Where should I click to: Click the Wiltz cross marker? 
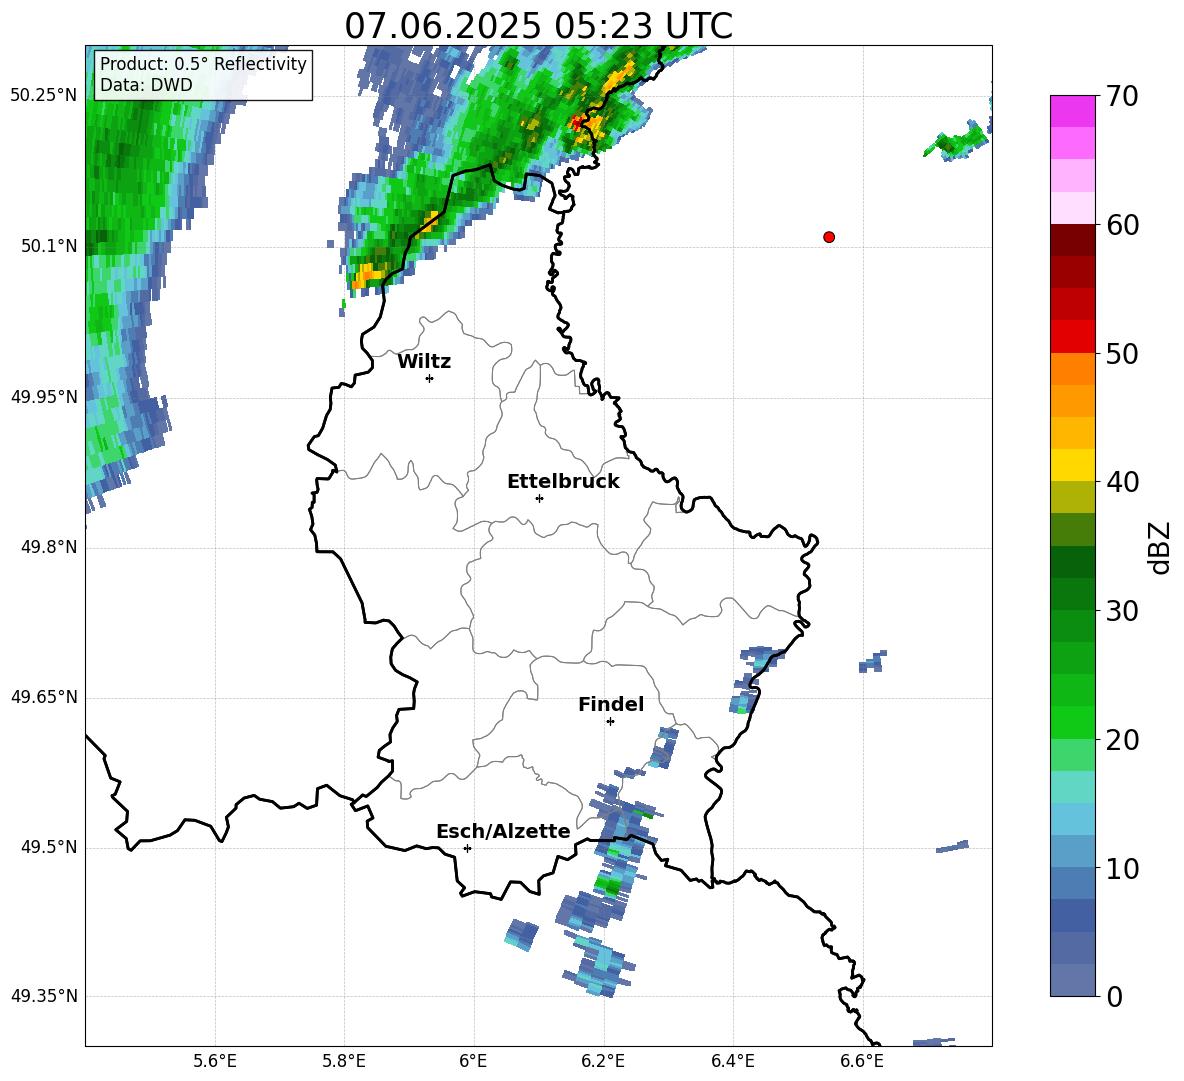430,378
